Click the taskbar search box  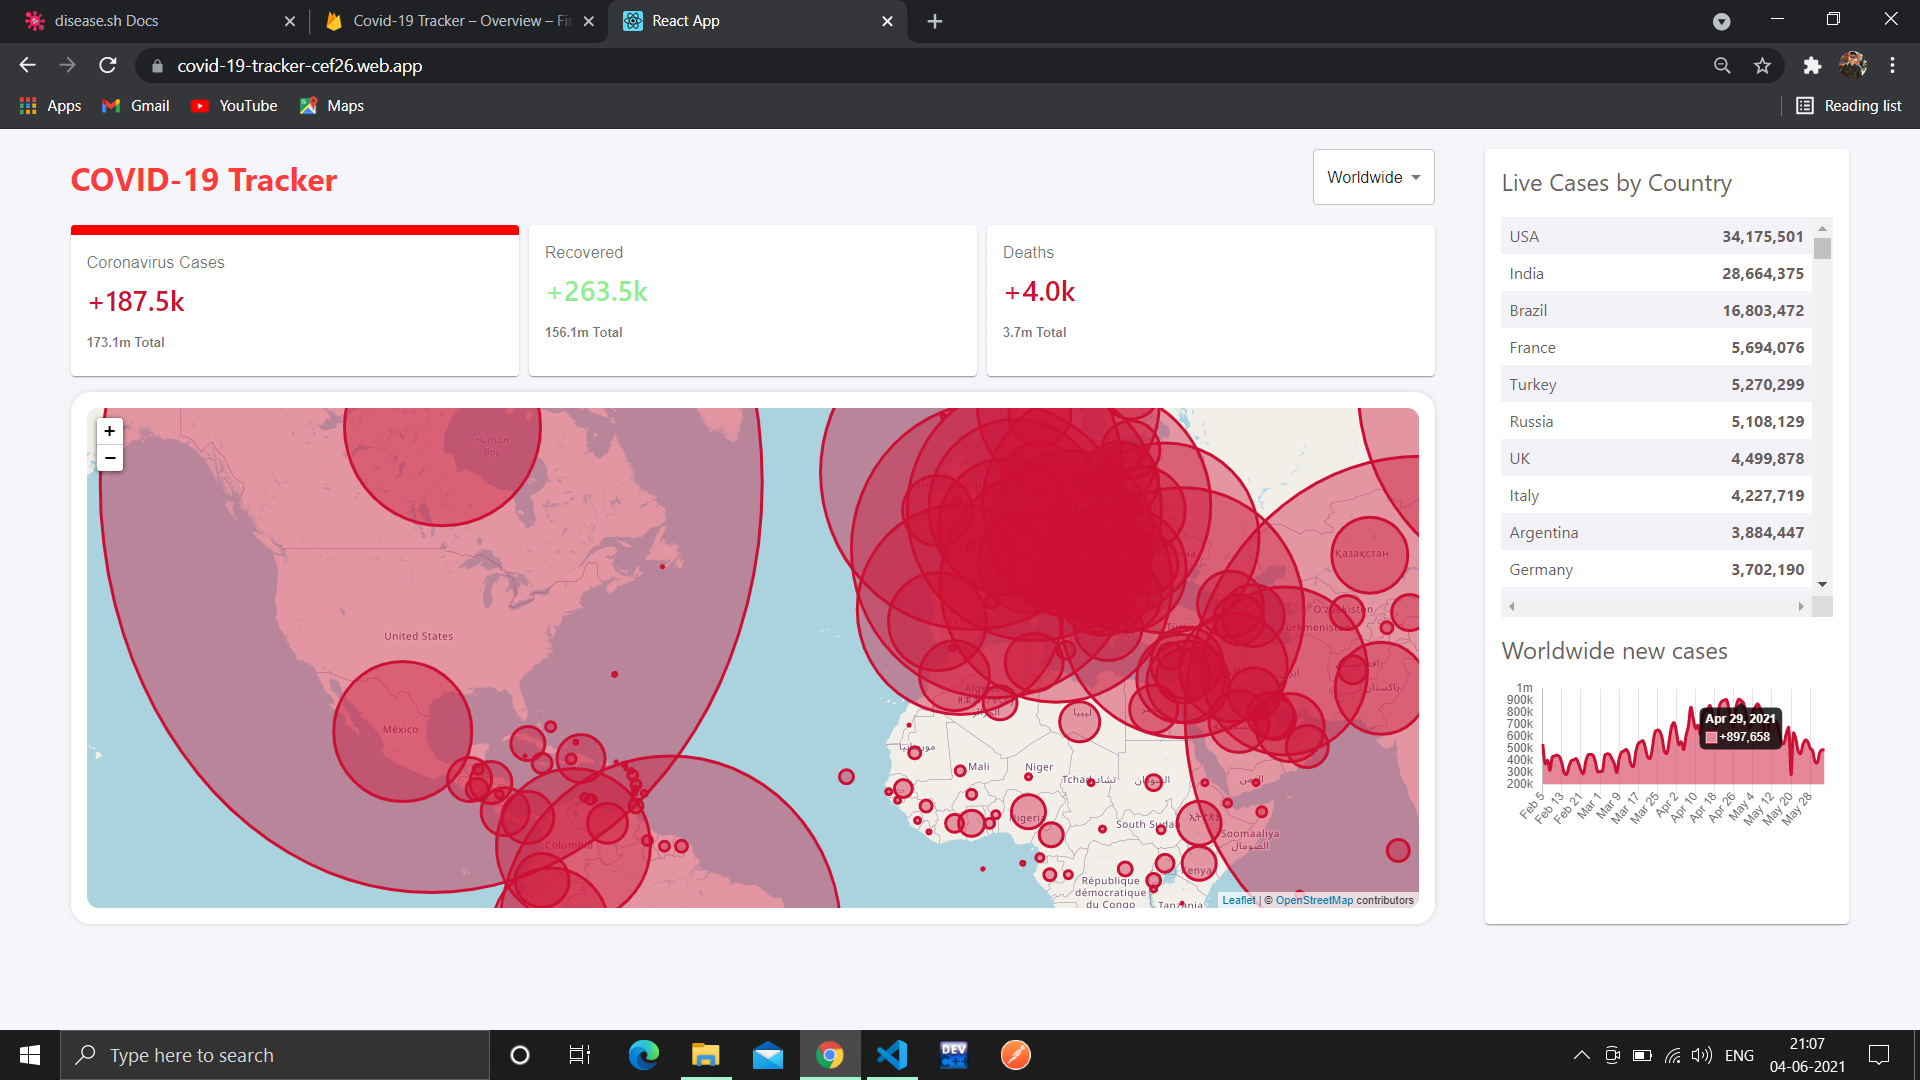click(x=275, y=1055)
